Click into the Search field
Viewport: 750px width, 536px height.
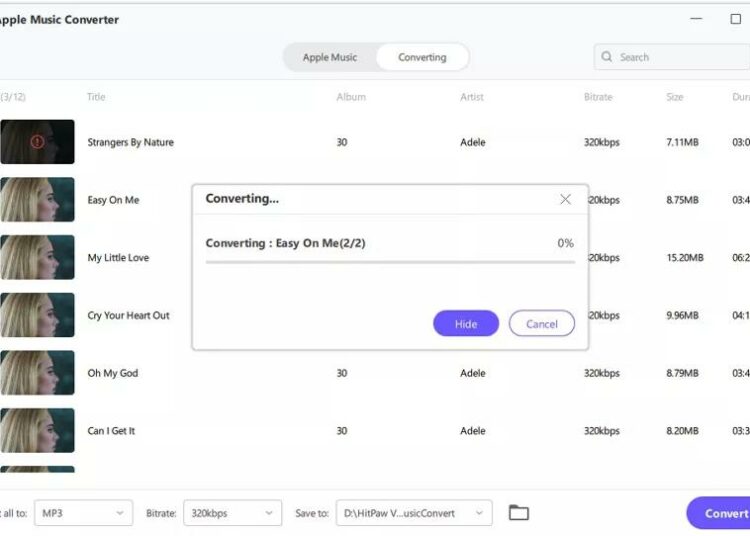click(672, 57)
